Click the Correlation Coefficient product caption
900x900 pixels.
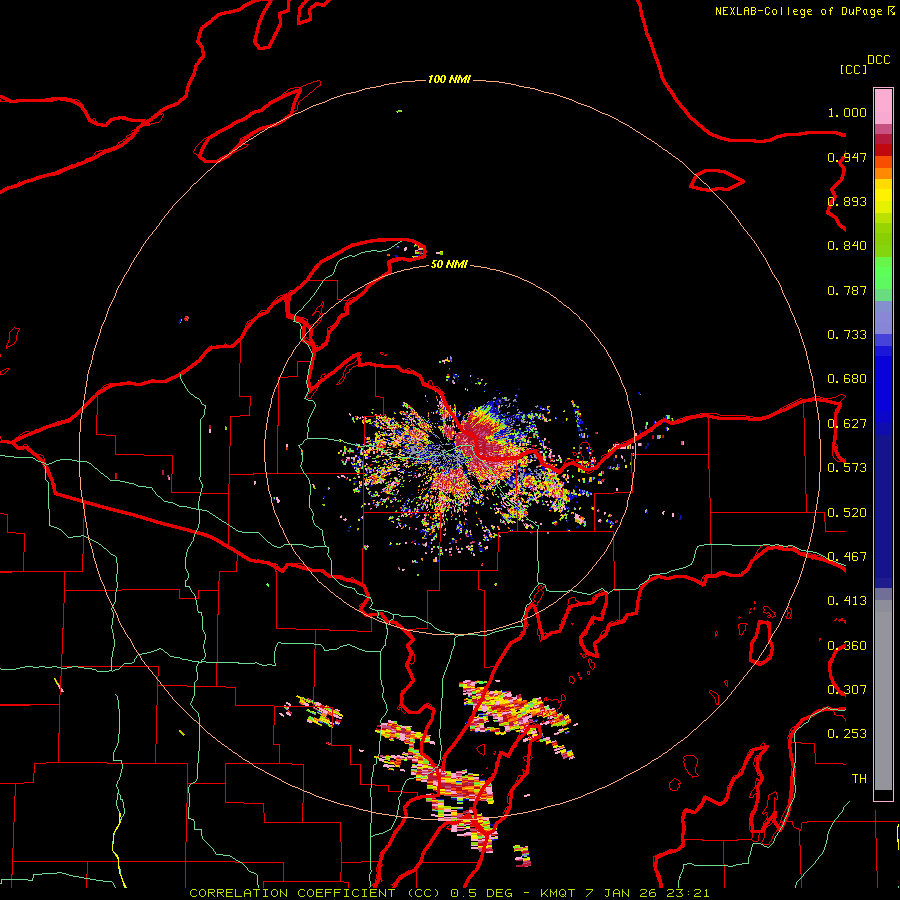pyautogui.click(x=449, y=893)
